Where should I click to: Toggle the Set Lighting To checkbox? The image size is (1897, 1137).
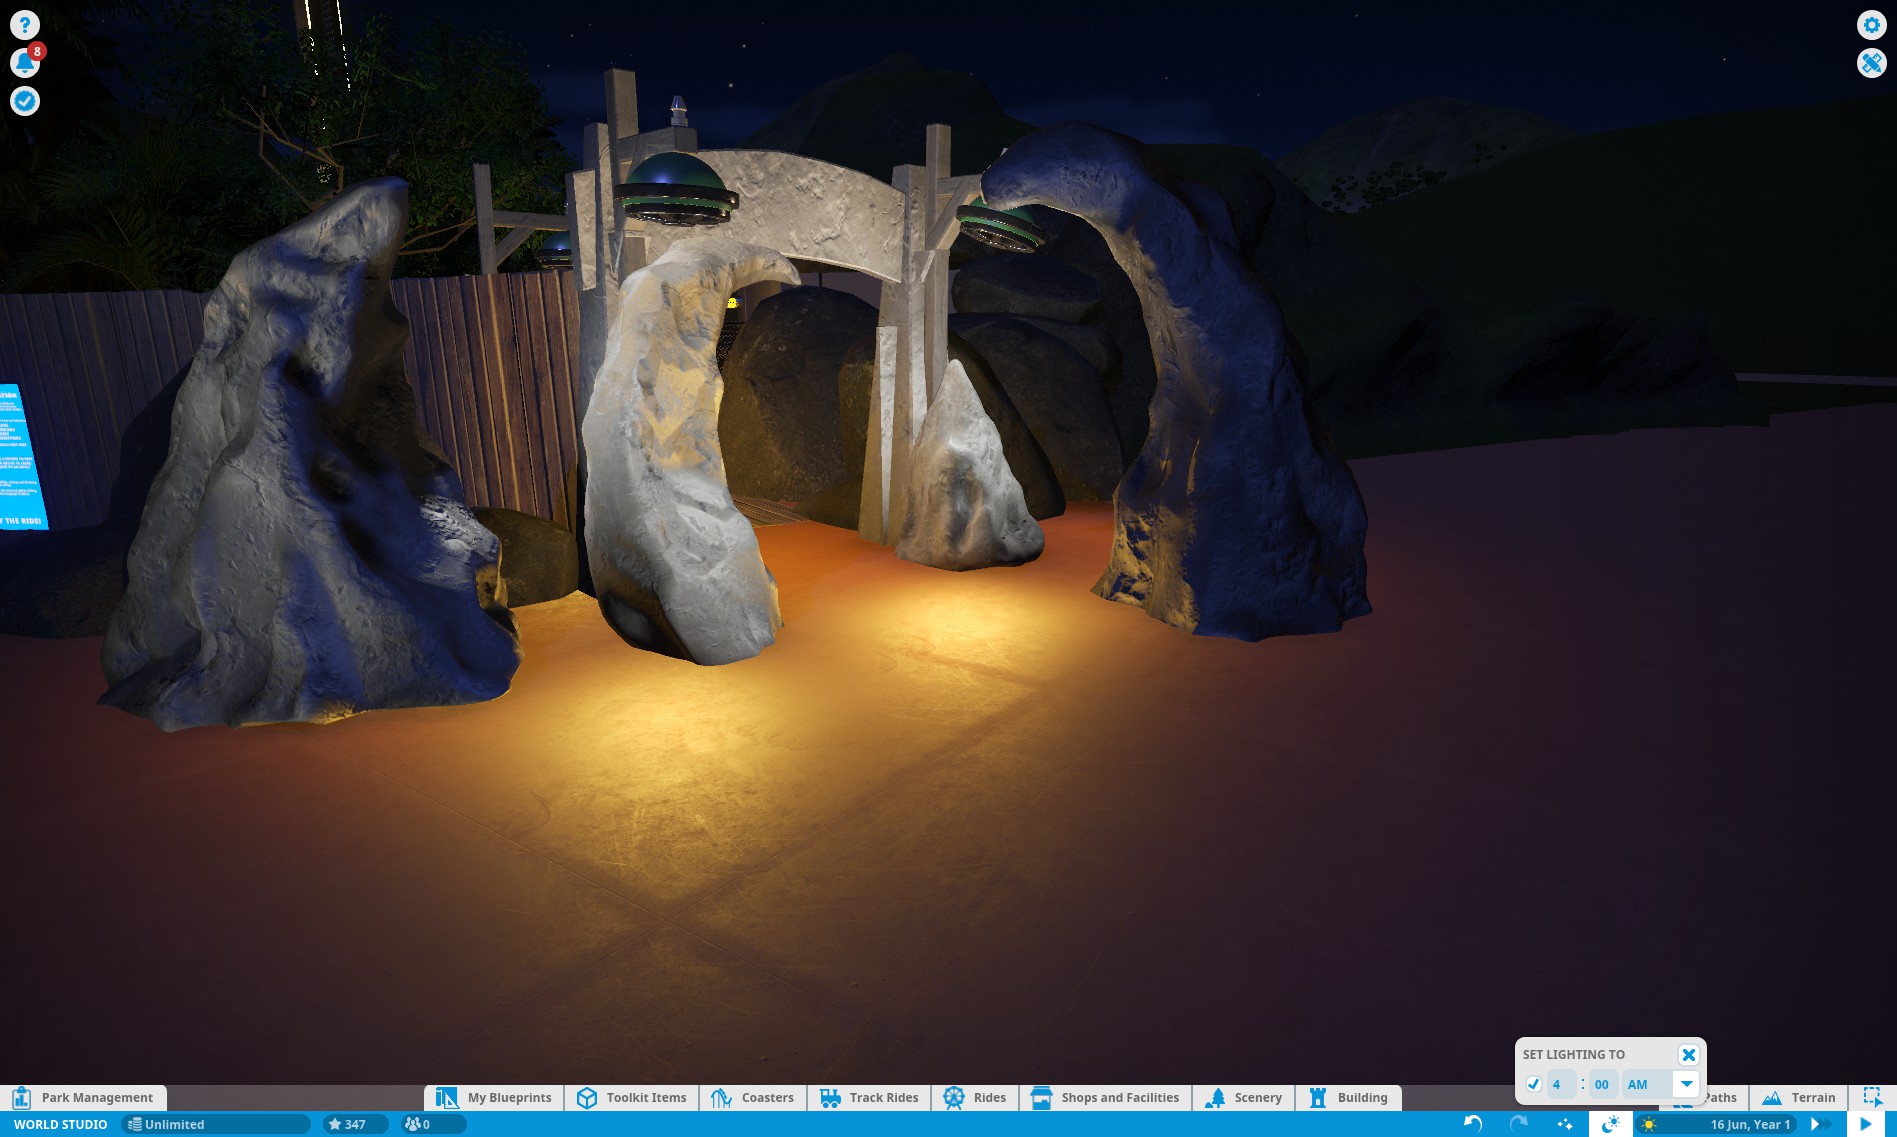1533,1084
